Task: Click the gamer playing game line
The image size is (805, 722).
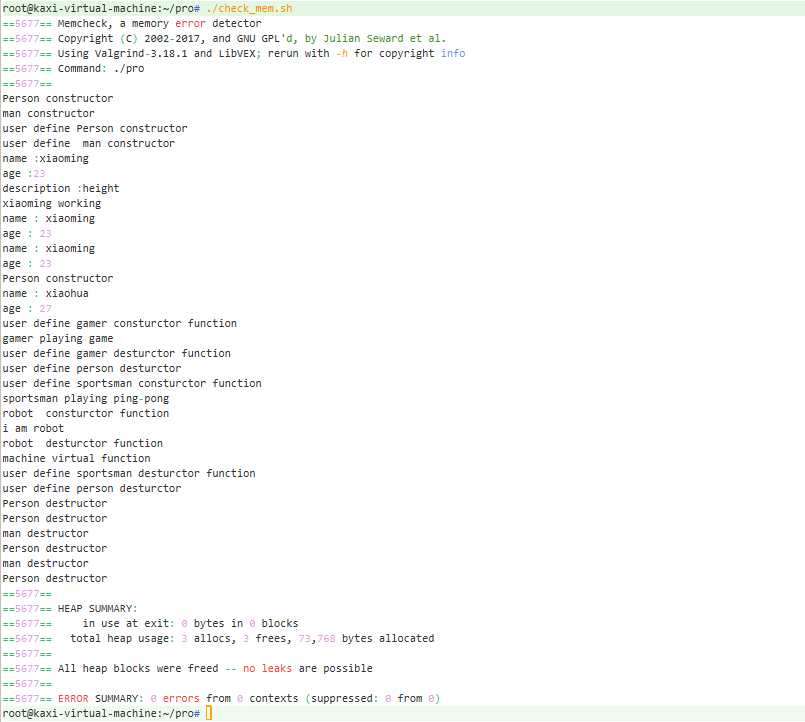Action: pos(57,338)
